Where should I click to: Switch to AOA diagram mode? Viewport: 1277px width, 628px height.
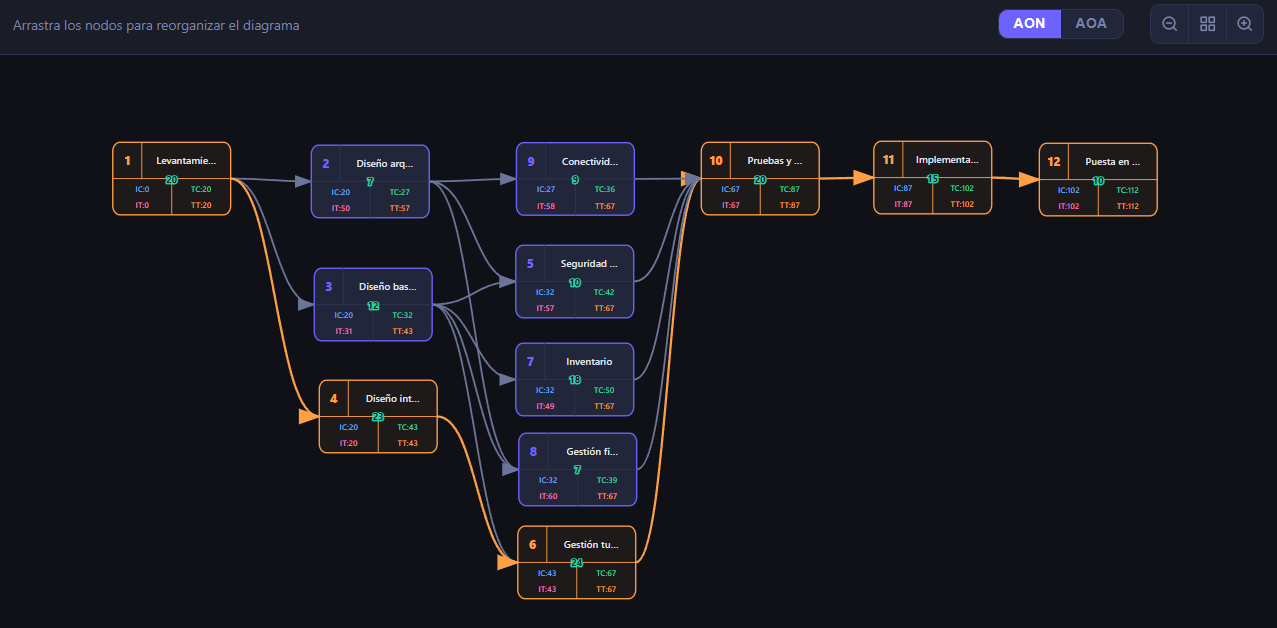click(1091, 24)
